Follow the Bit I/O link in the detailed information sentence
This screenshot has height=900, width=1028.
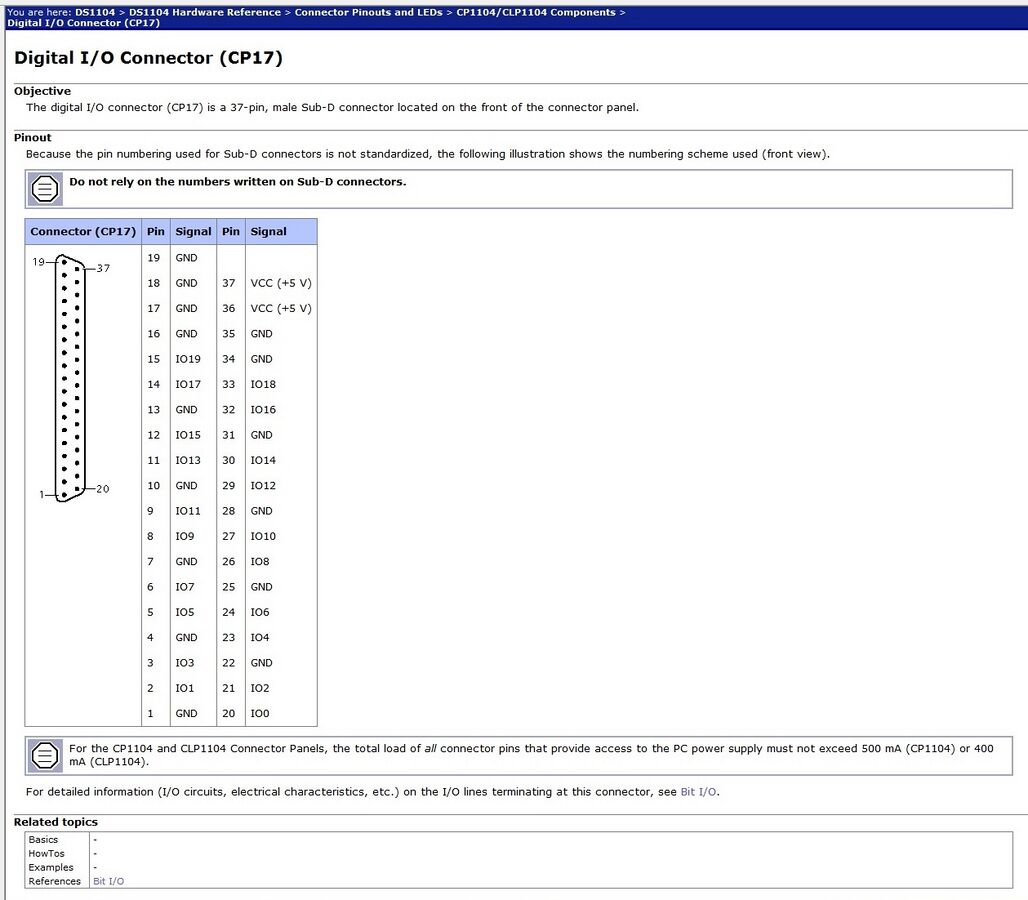(698, 792)
